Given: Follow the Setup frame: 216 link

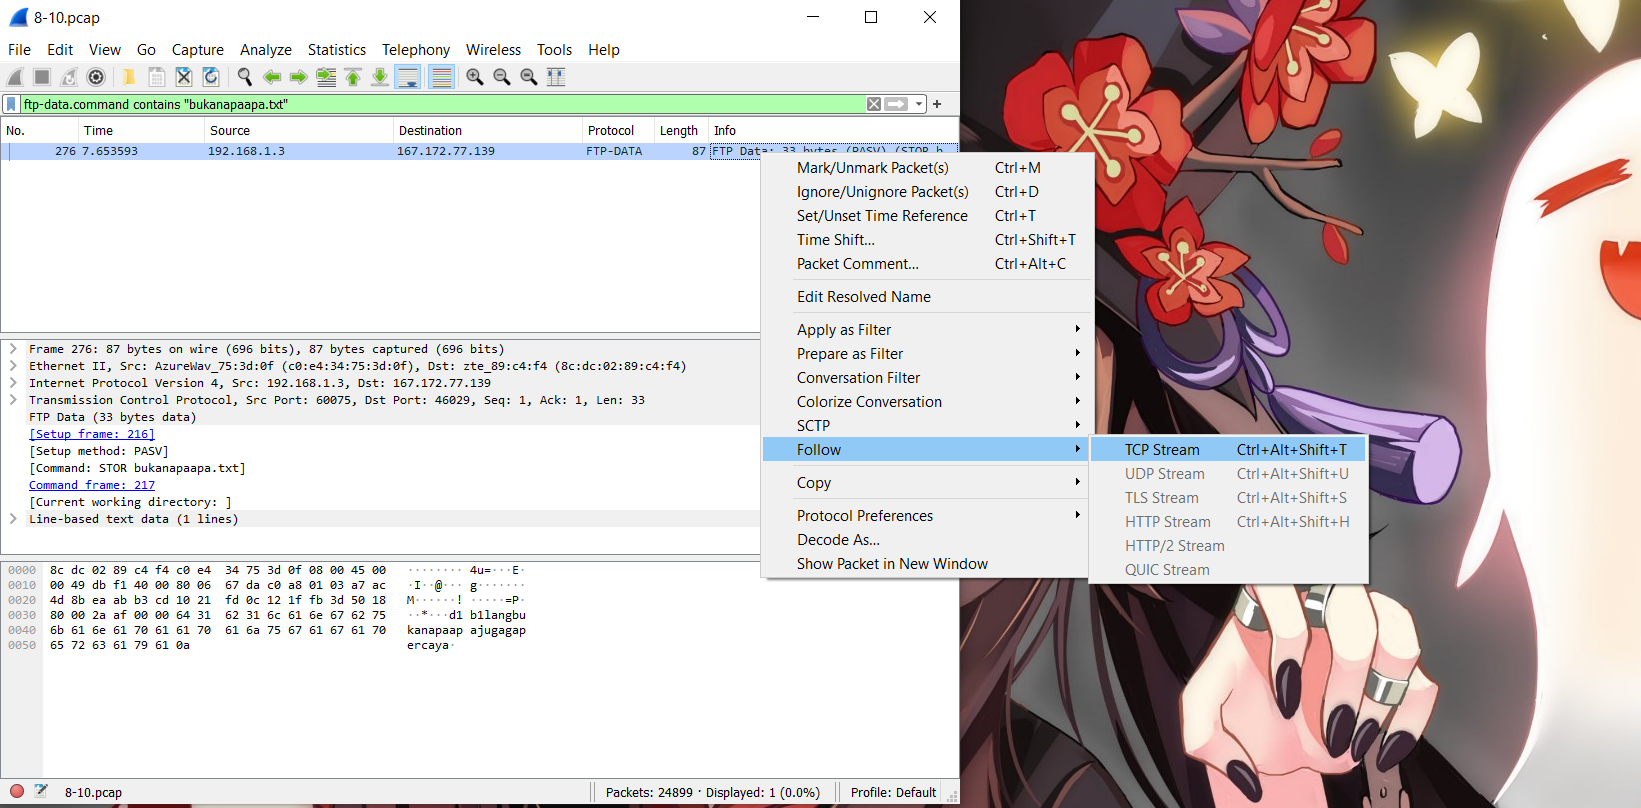Looking at the screenshot, I should [92, 434].
